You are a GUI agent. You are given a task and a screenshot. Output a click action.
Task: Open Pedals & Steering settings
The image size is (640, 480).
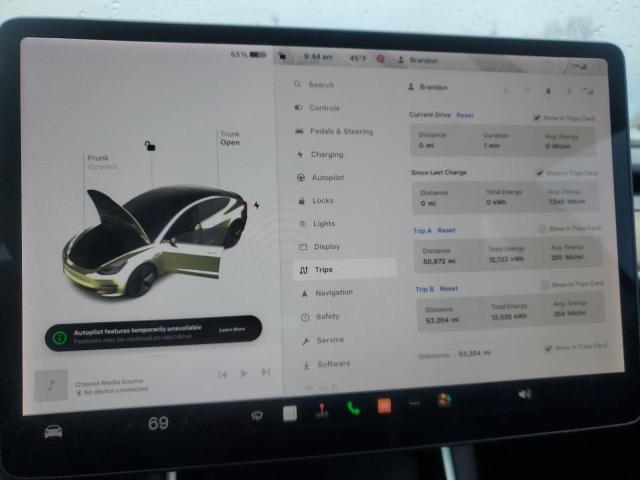(334, 131)
